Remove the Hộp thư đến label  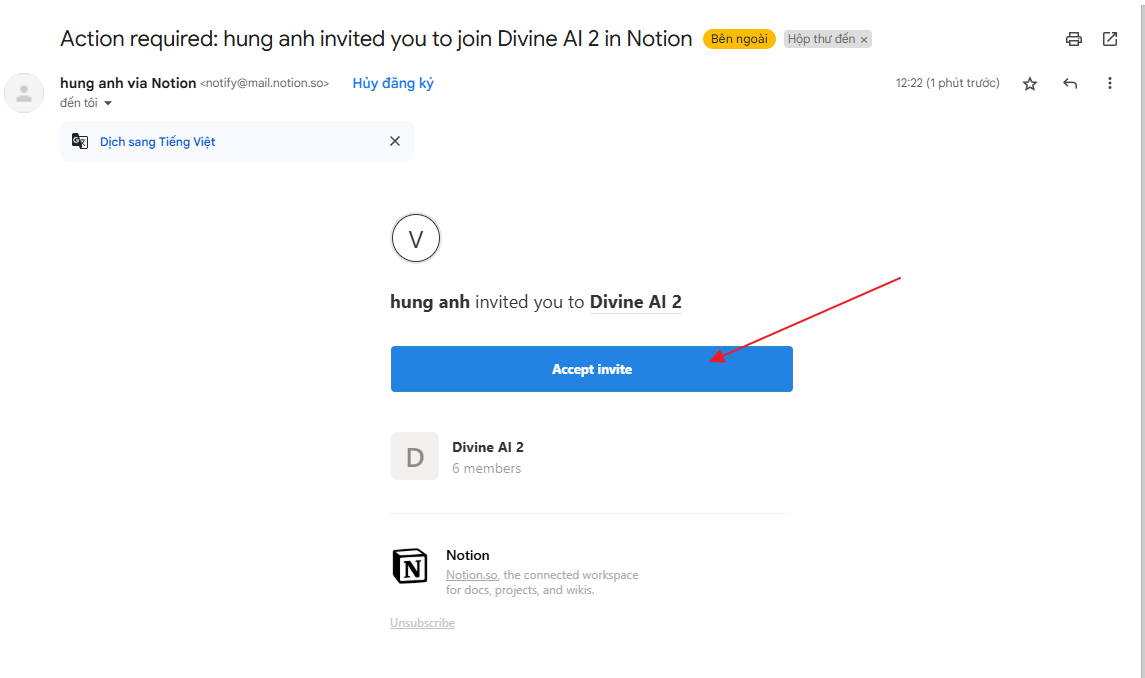865,40
